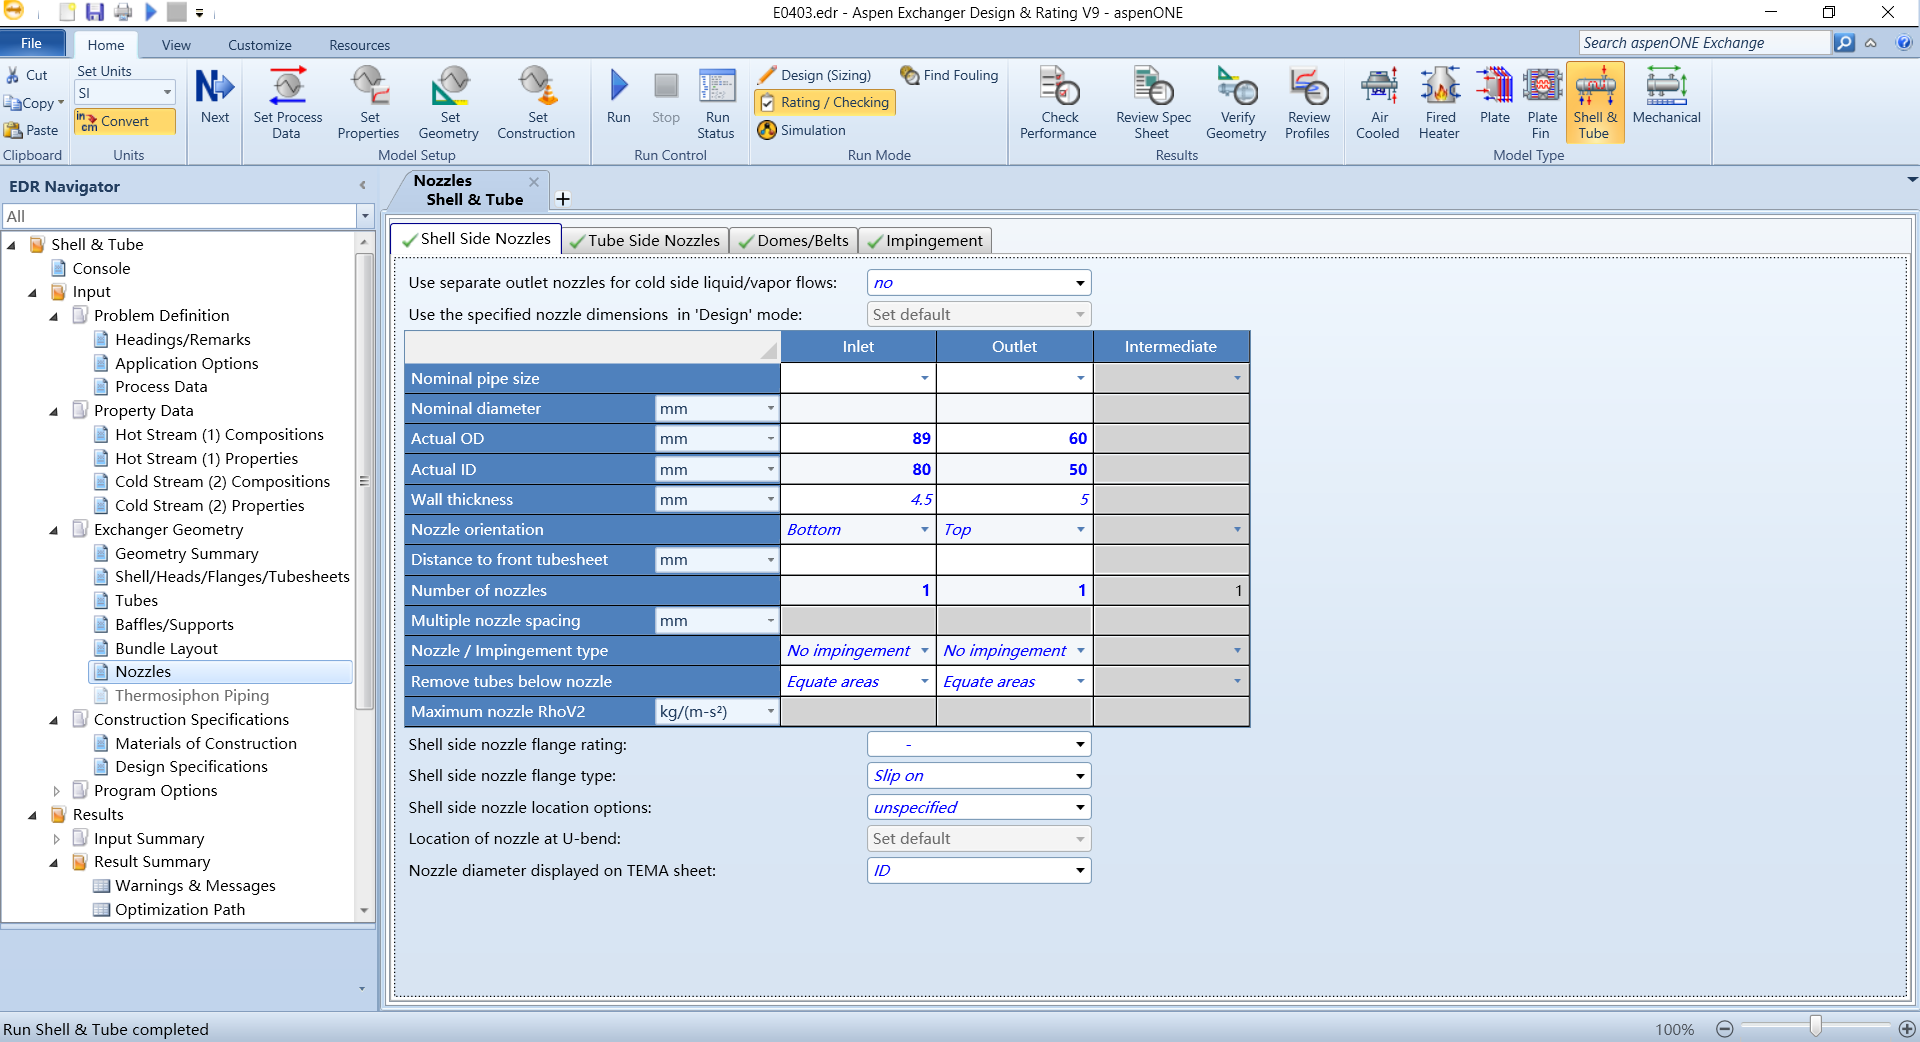Screen dimensions: 1920x1042
Task: Click the Inlet Actual OD cell
Action: (x=858, y=438)
